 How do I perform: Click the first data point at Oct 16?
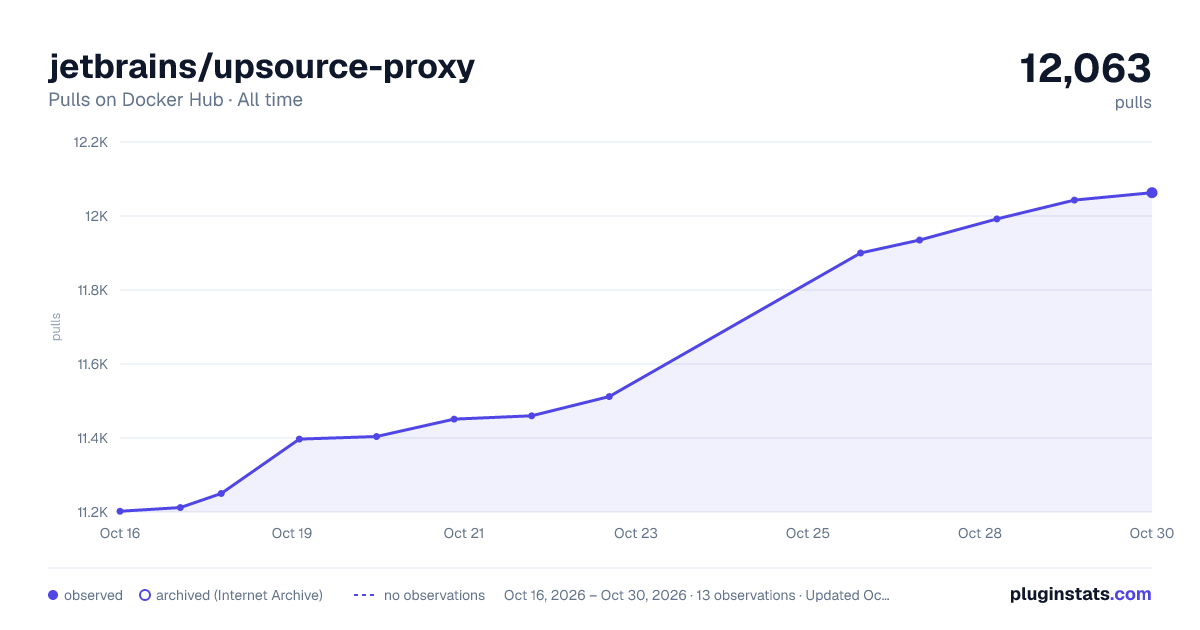click(x=120, y=511)
